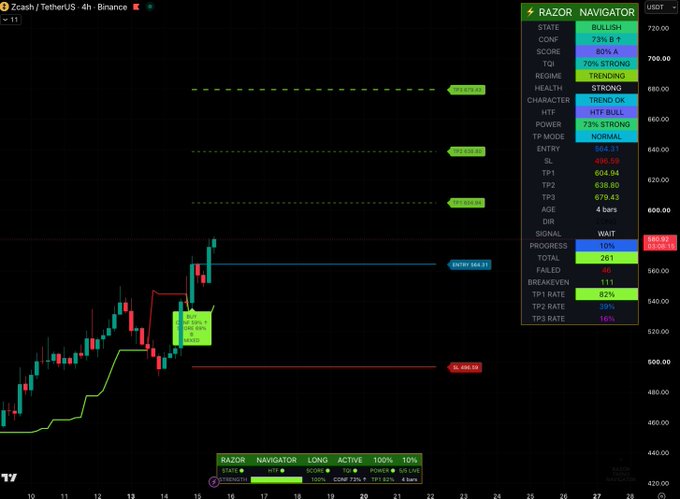Click the red flag icon beside Binance
This screenshot has width=680, height=499.
pos(136,7)
